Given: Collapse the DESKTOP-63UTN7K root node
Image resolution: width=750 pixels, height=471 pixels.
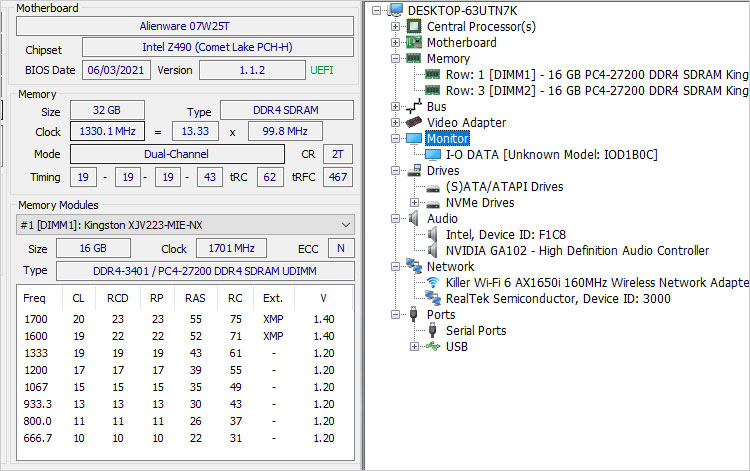Looking at the screenshot, I should click(x=376, y=10).
